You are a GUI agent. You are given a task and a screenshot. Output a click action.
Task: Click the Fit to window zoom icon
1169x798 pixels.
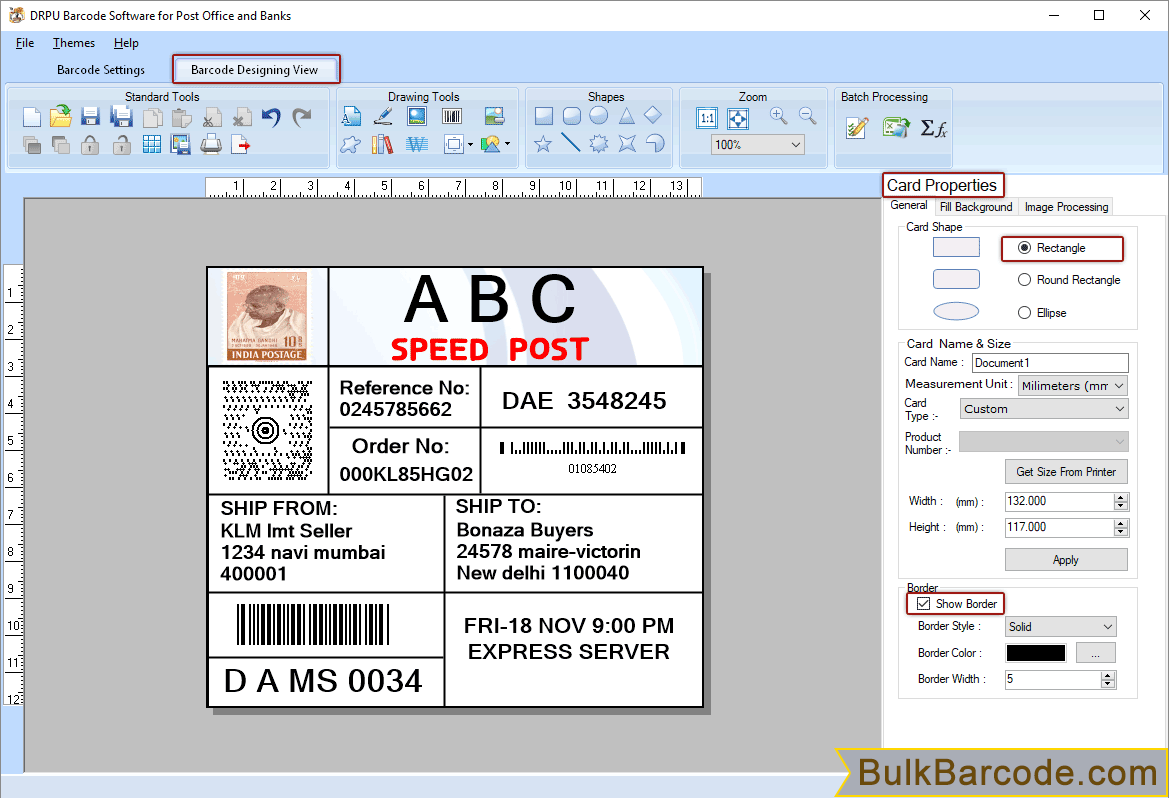[x=737, y=118]
